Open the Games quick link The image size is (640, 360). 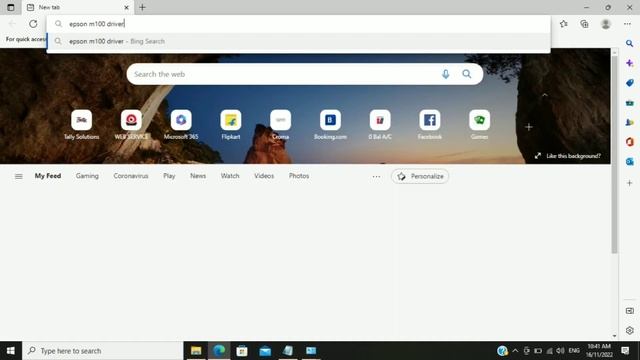click(480, 124)
